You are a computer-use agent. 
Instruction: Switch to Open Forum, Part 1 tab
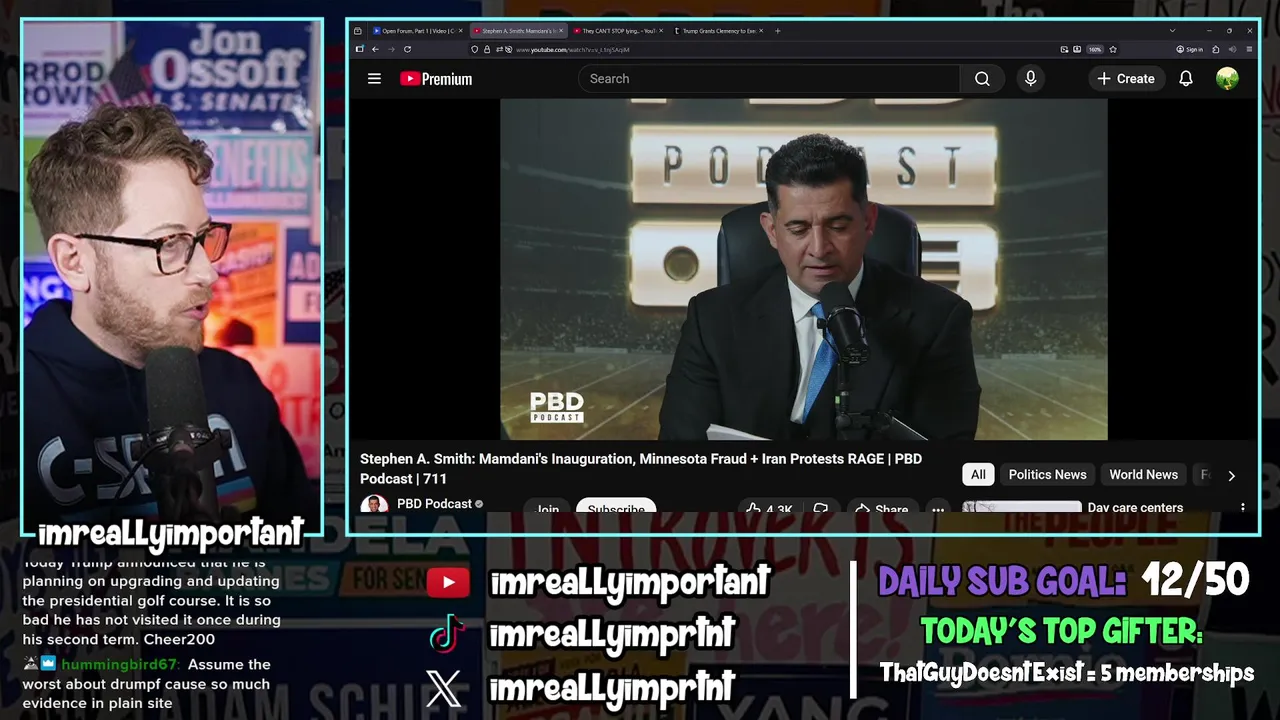coord(415,31)
